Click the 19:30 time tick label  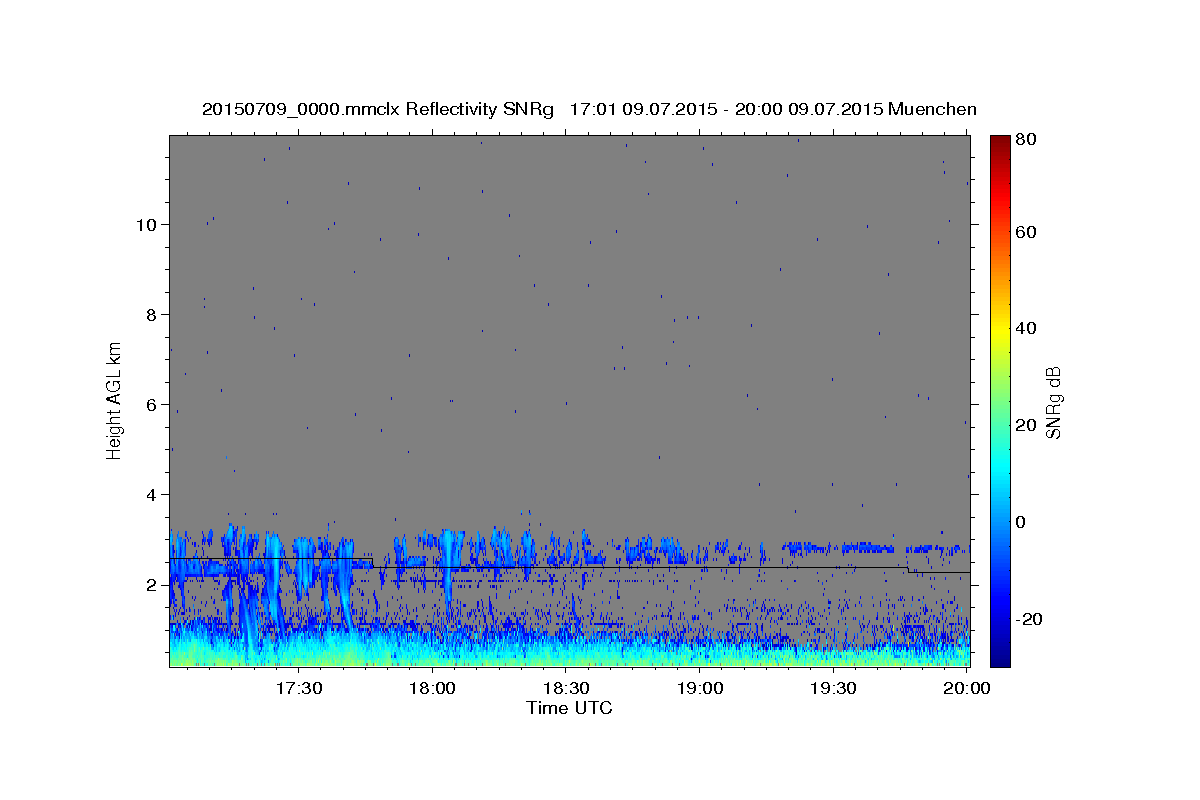click(x=833, y=688)
